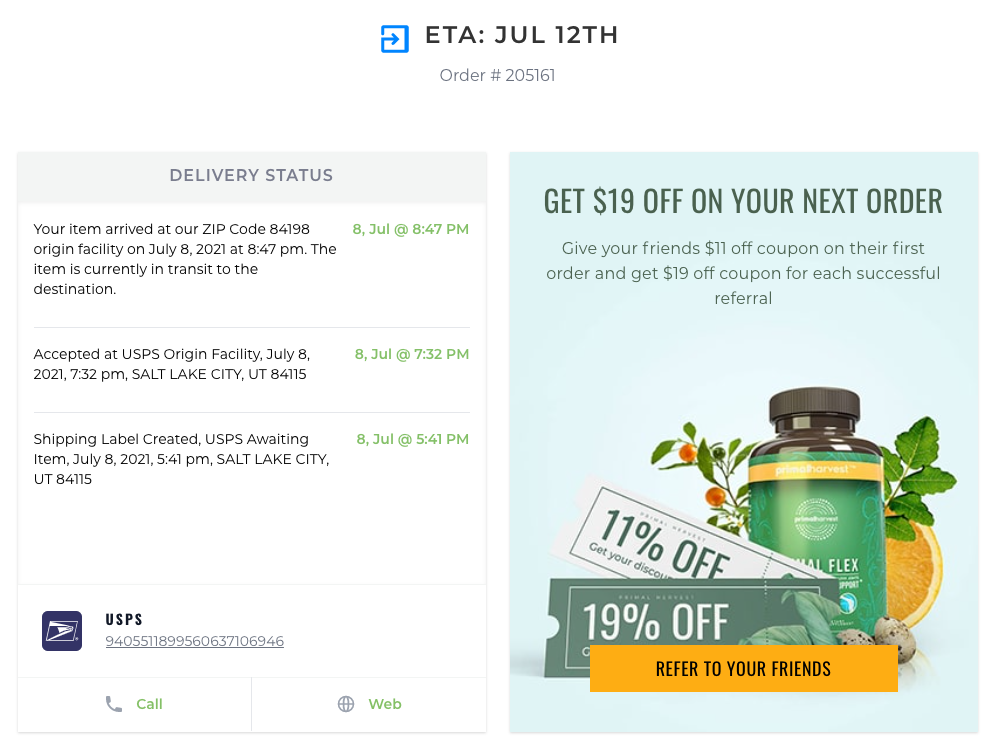Image resolution: width=993 pixels, height=746 pixels.
Task: Call the carrier using Call button
Action: [x=134, y=705]
